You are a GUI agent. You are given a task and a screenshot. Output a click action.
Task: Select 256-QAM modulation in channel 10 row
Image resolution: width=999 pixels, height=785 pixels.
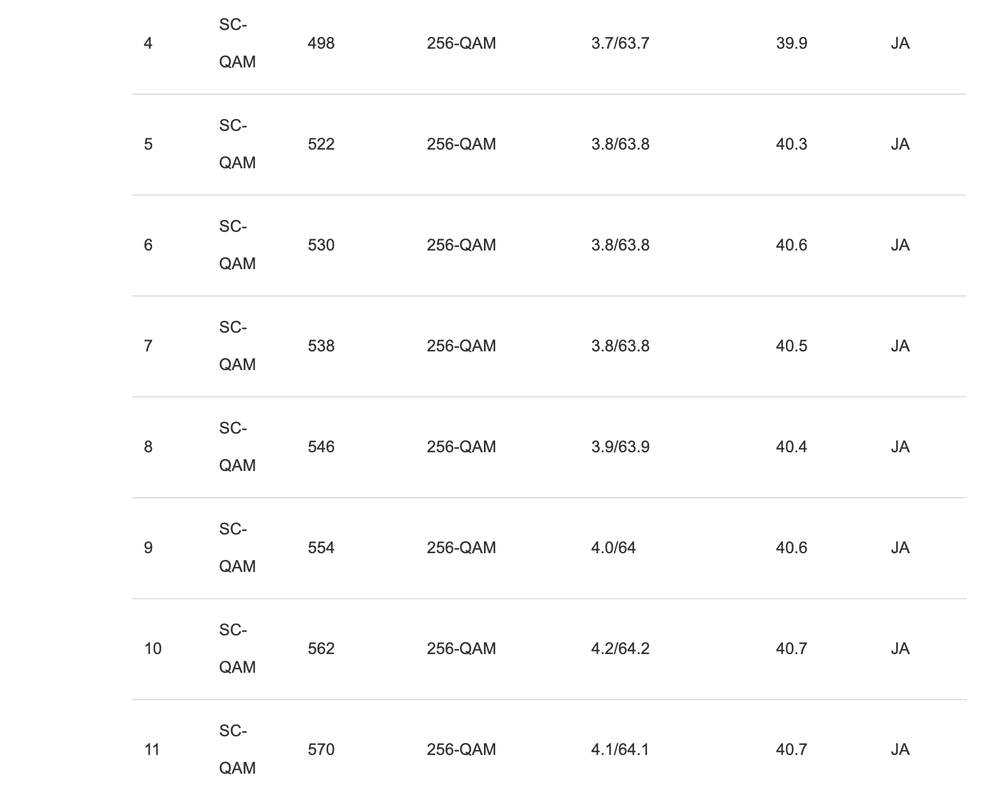461,650
